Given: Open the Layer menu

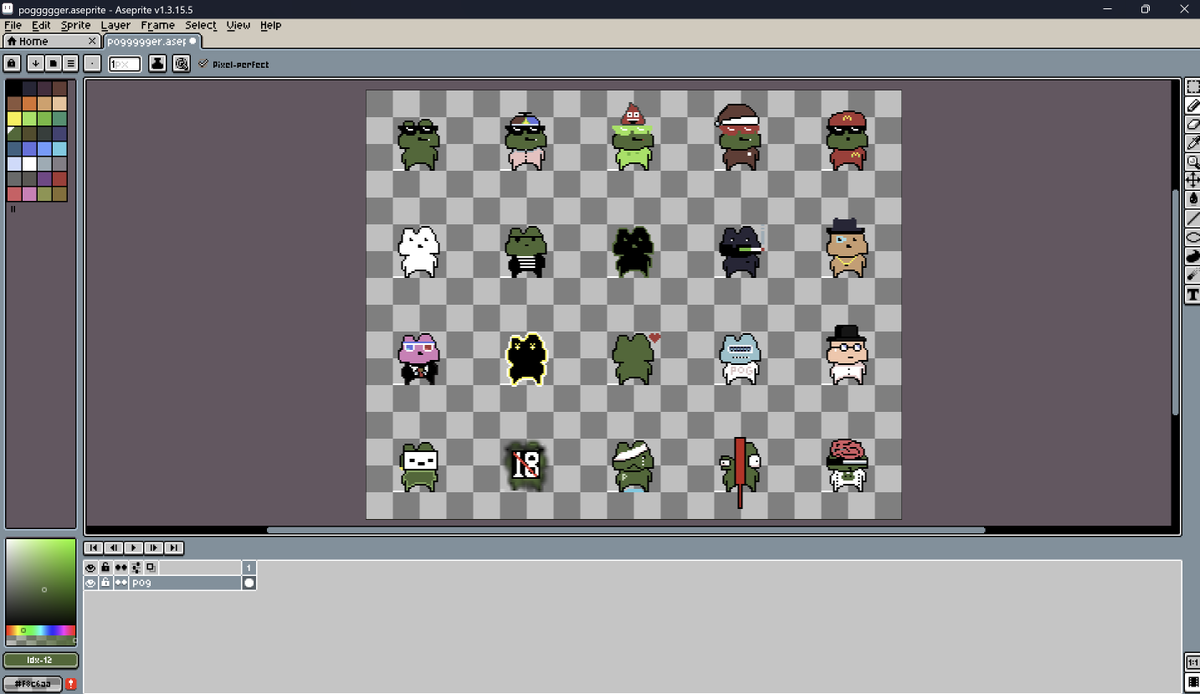Looking at the screenshot, I should pos(116,25).
